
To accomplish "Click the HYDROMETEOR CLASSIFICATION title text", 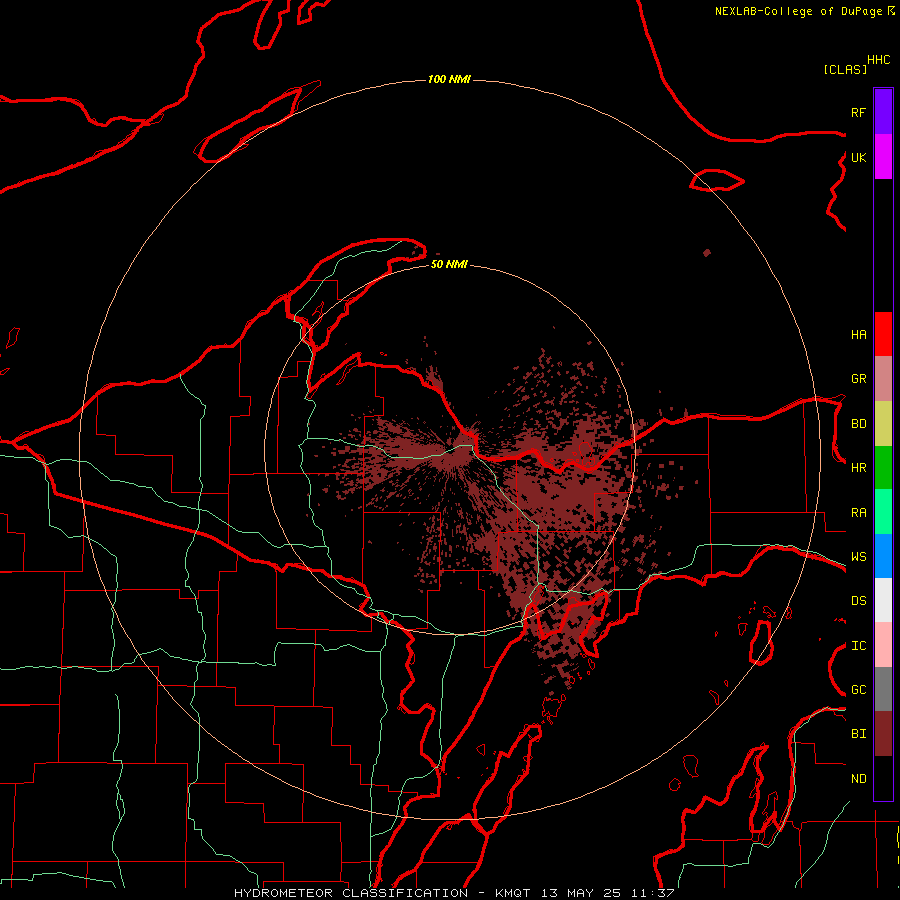I will [351, 893].
